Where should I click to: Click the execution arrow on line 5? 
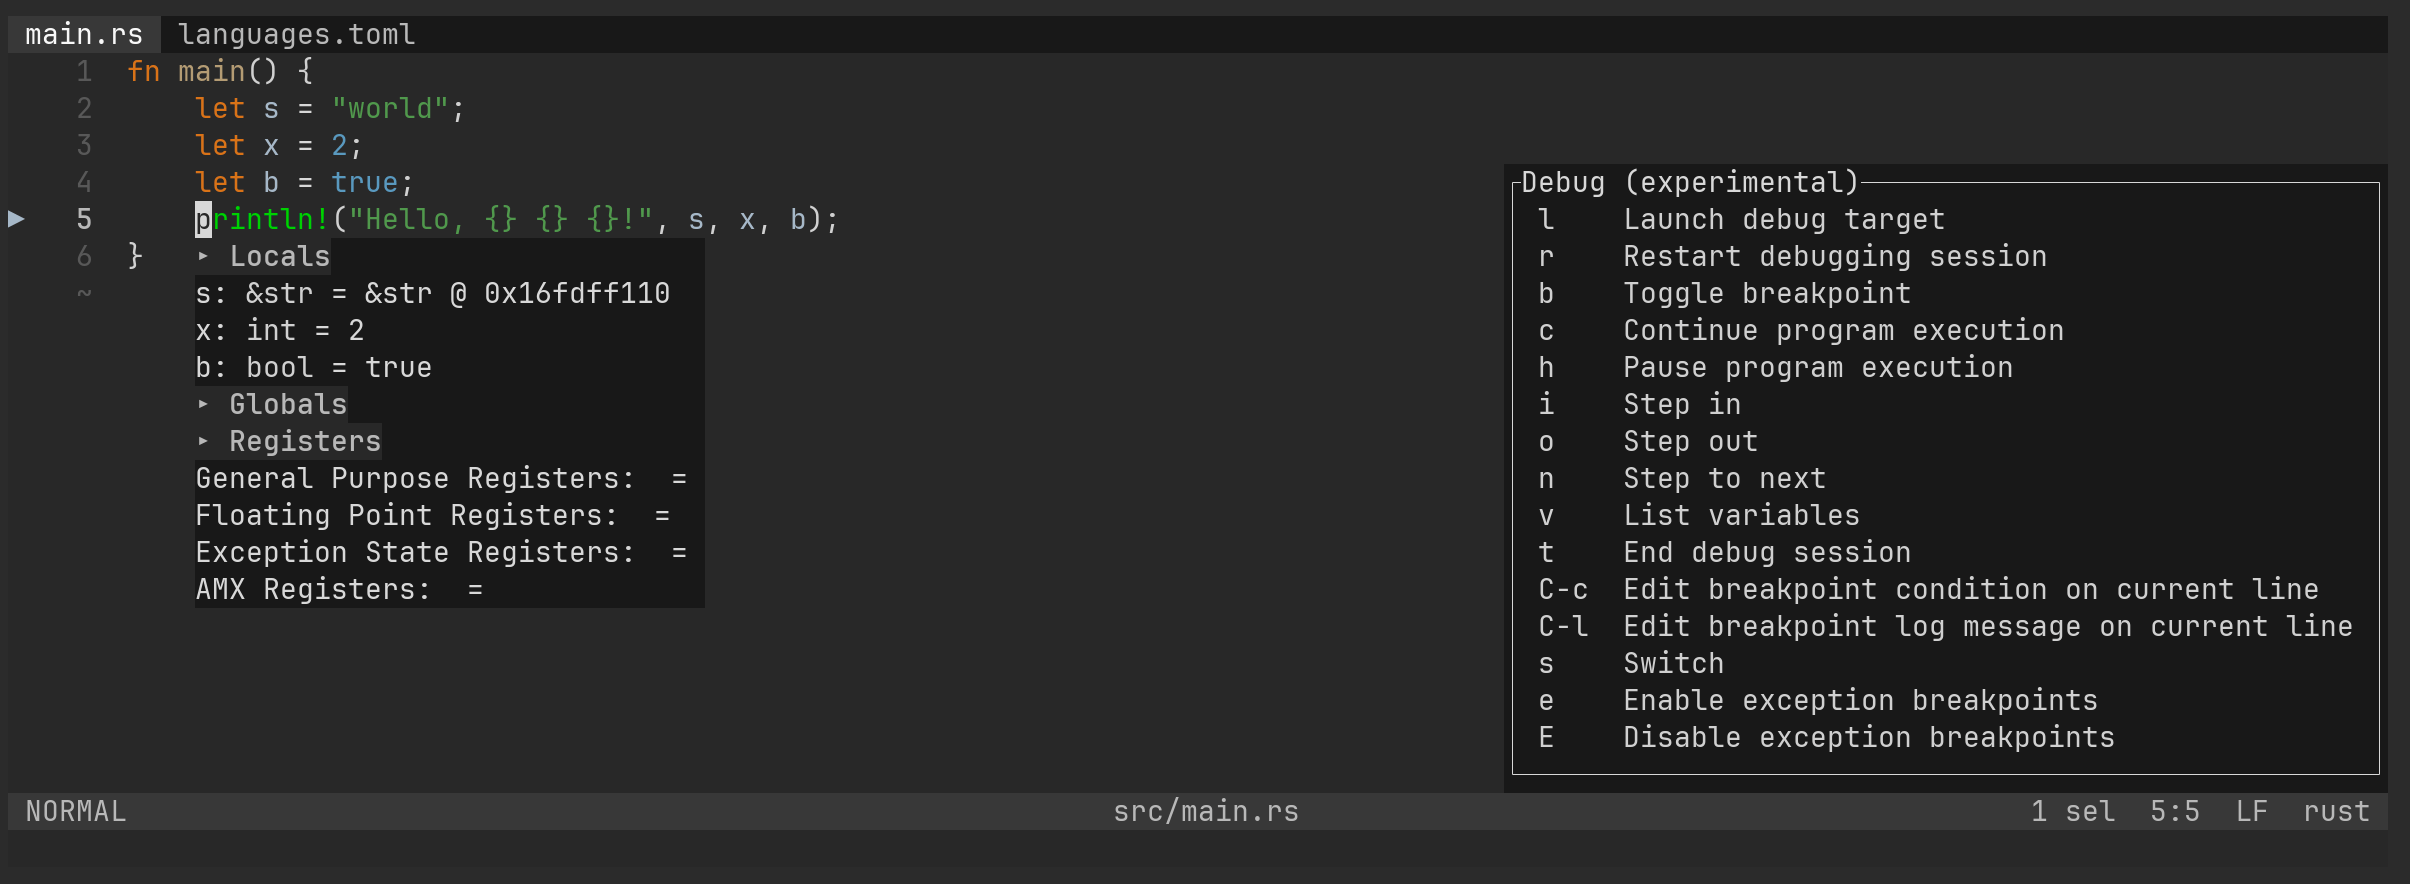coord(17,219)
